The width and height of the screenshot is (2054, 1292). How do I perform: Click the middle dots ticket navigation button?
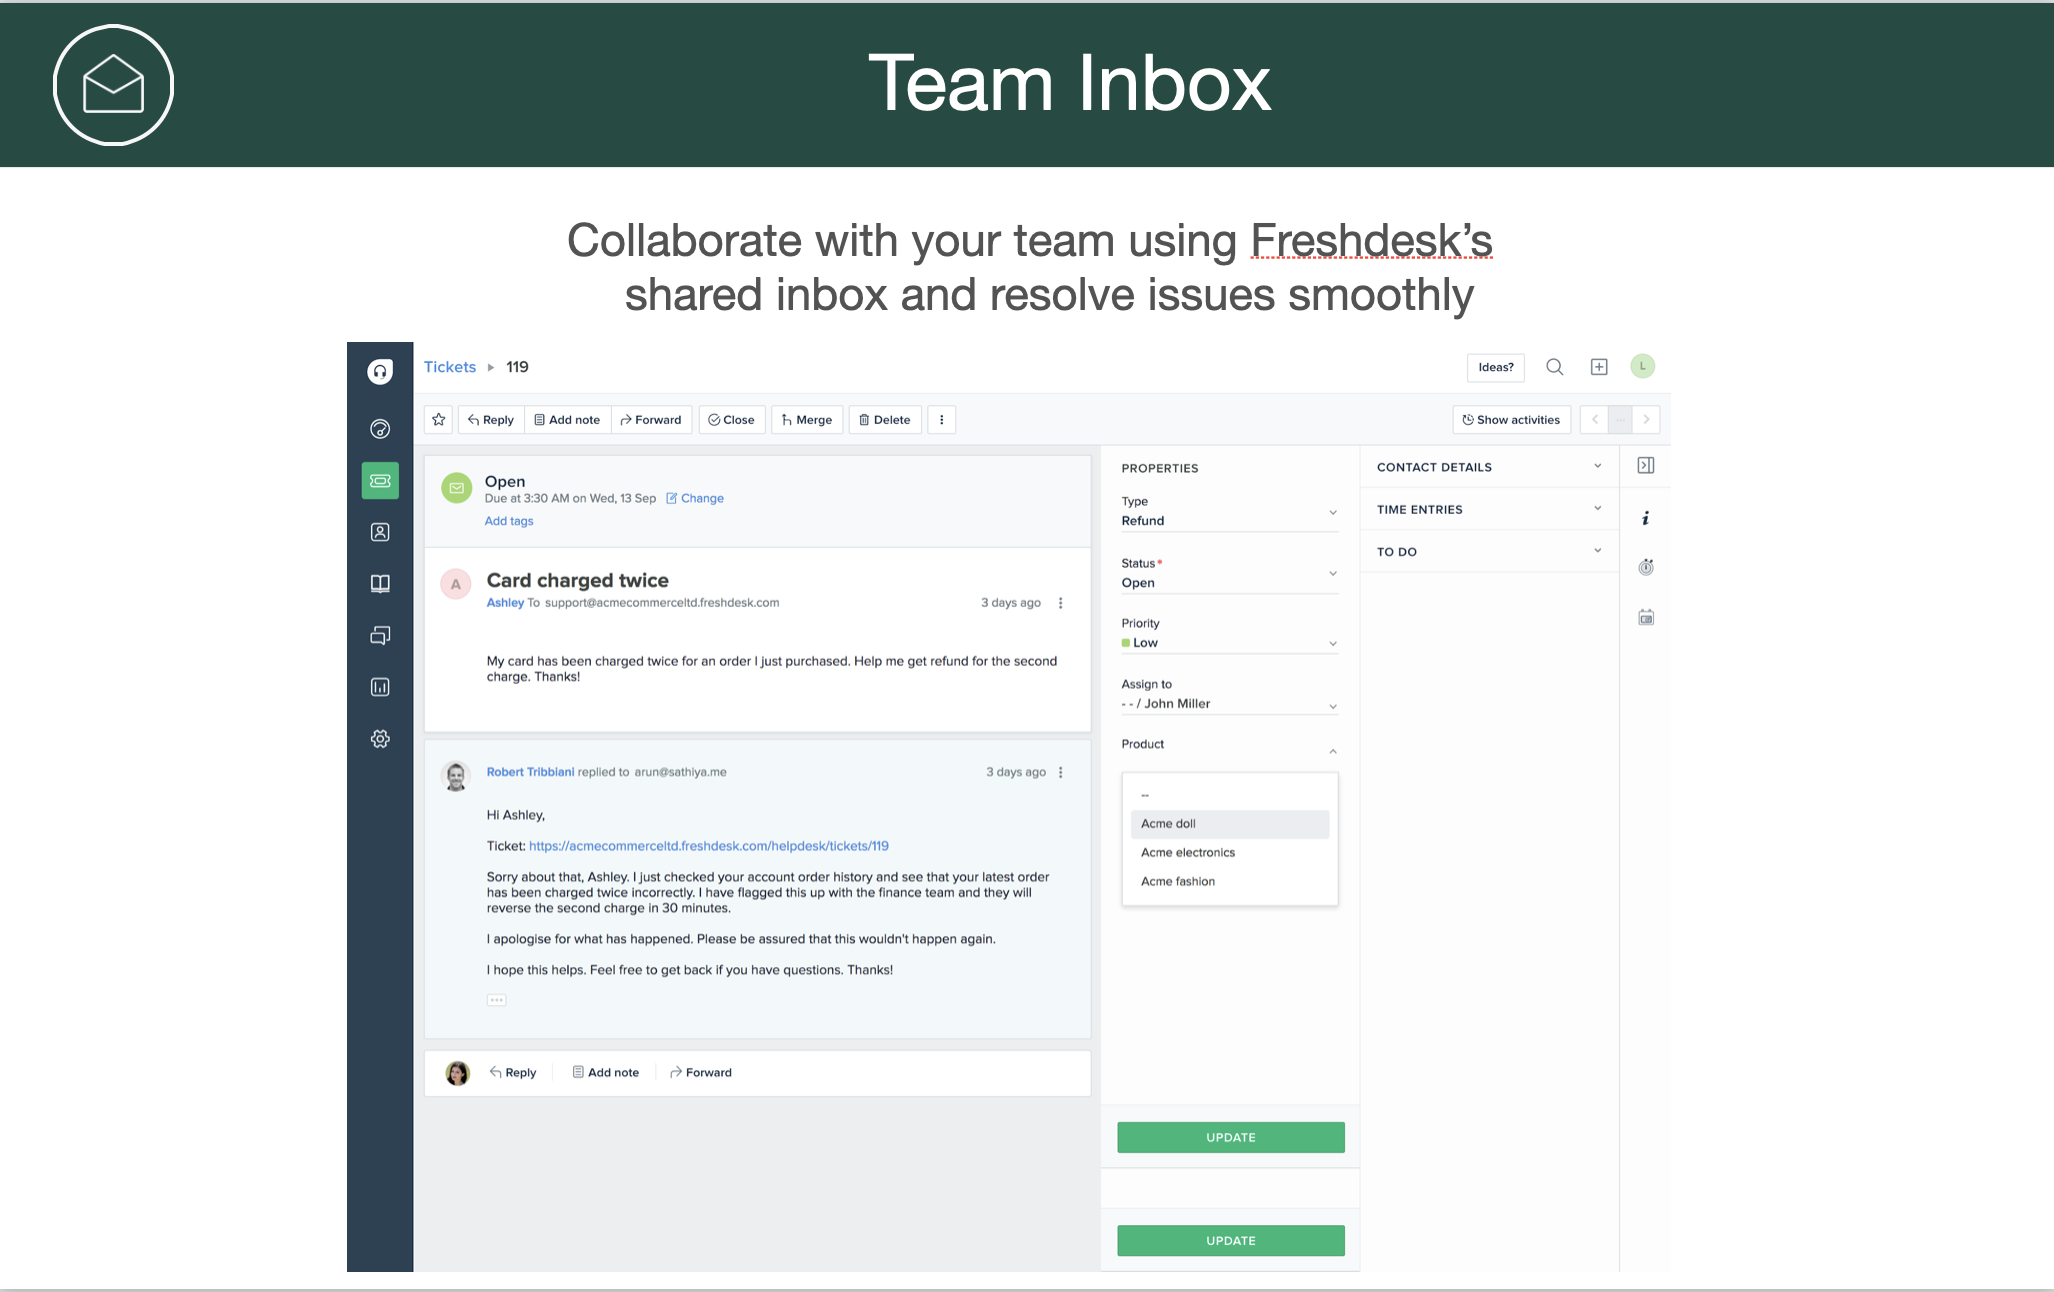(x=1620, y=420)
